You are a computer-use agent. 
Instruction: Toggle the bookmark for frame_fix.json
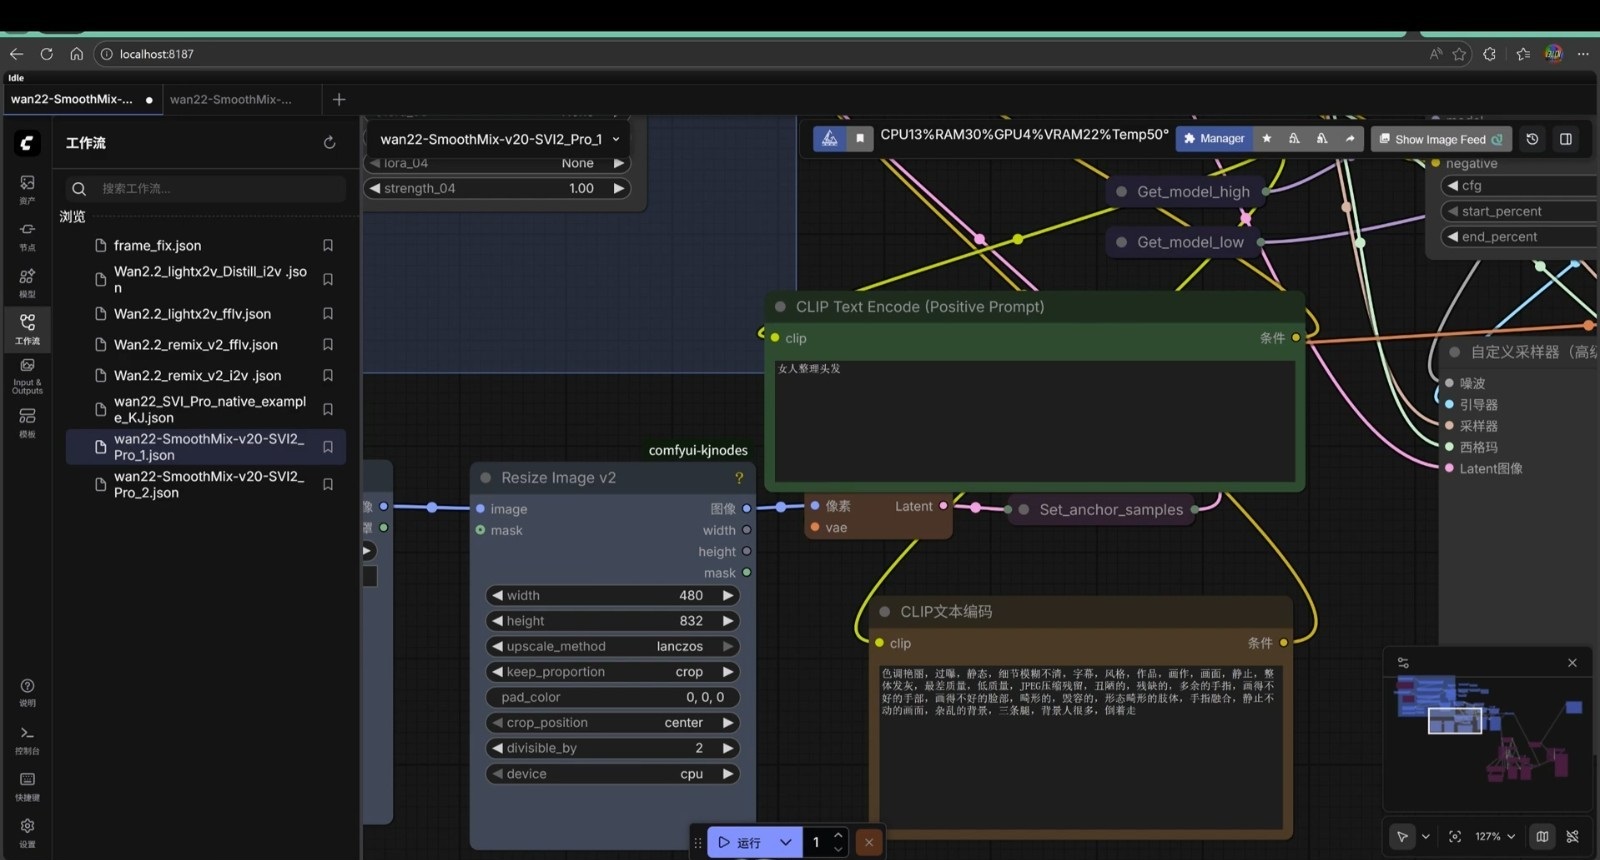(x=327, y=245)
